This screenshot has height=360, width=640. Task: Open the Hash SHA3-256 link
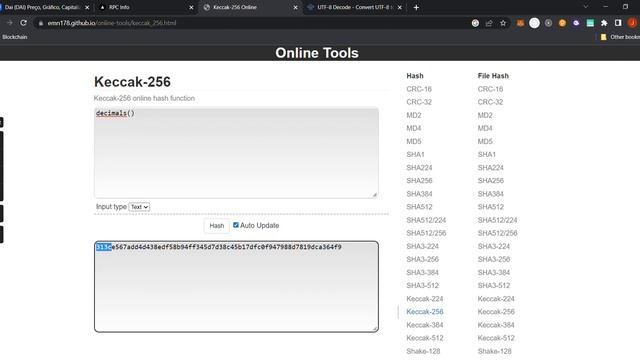[x=422, y=259]
